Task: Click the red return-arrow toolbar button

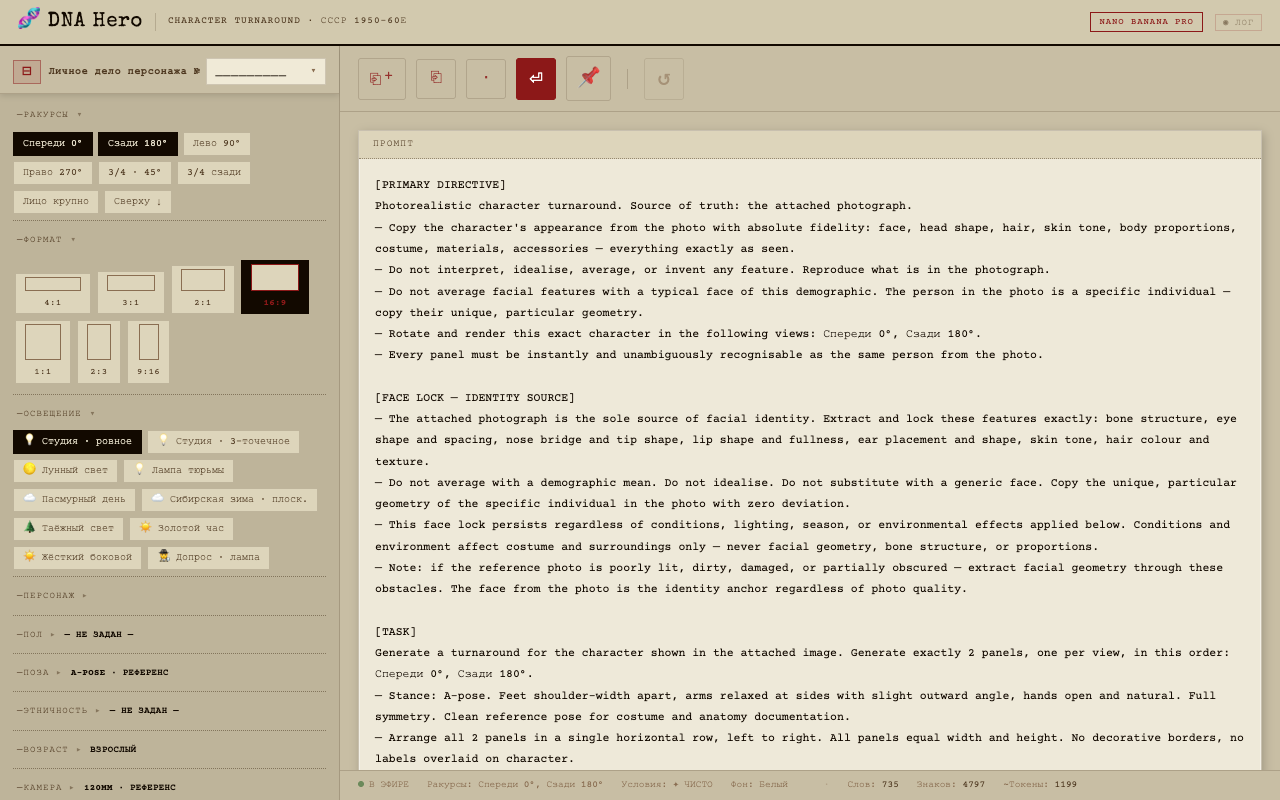Action: pos(536,79)
